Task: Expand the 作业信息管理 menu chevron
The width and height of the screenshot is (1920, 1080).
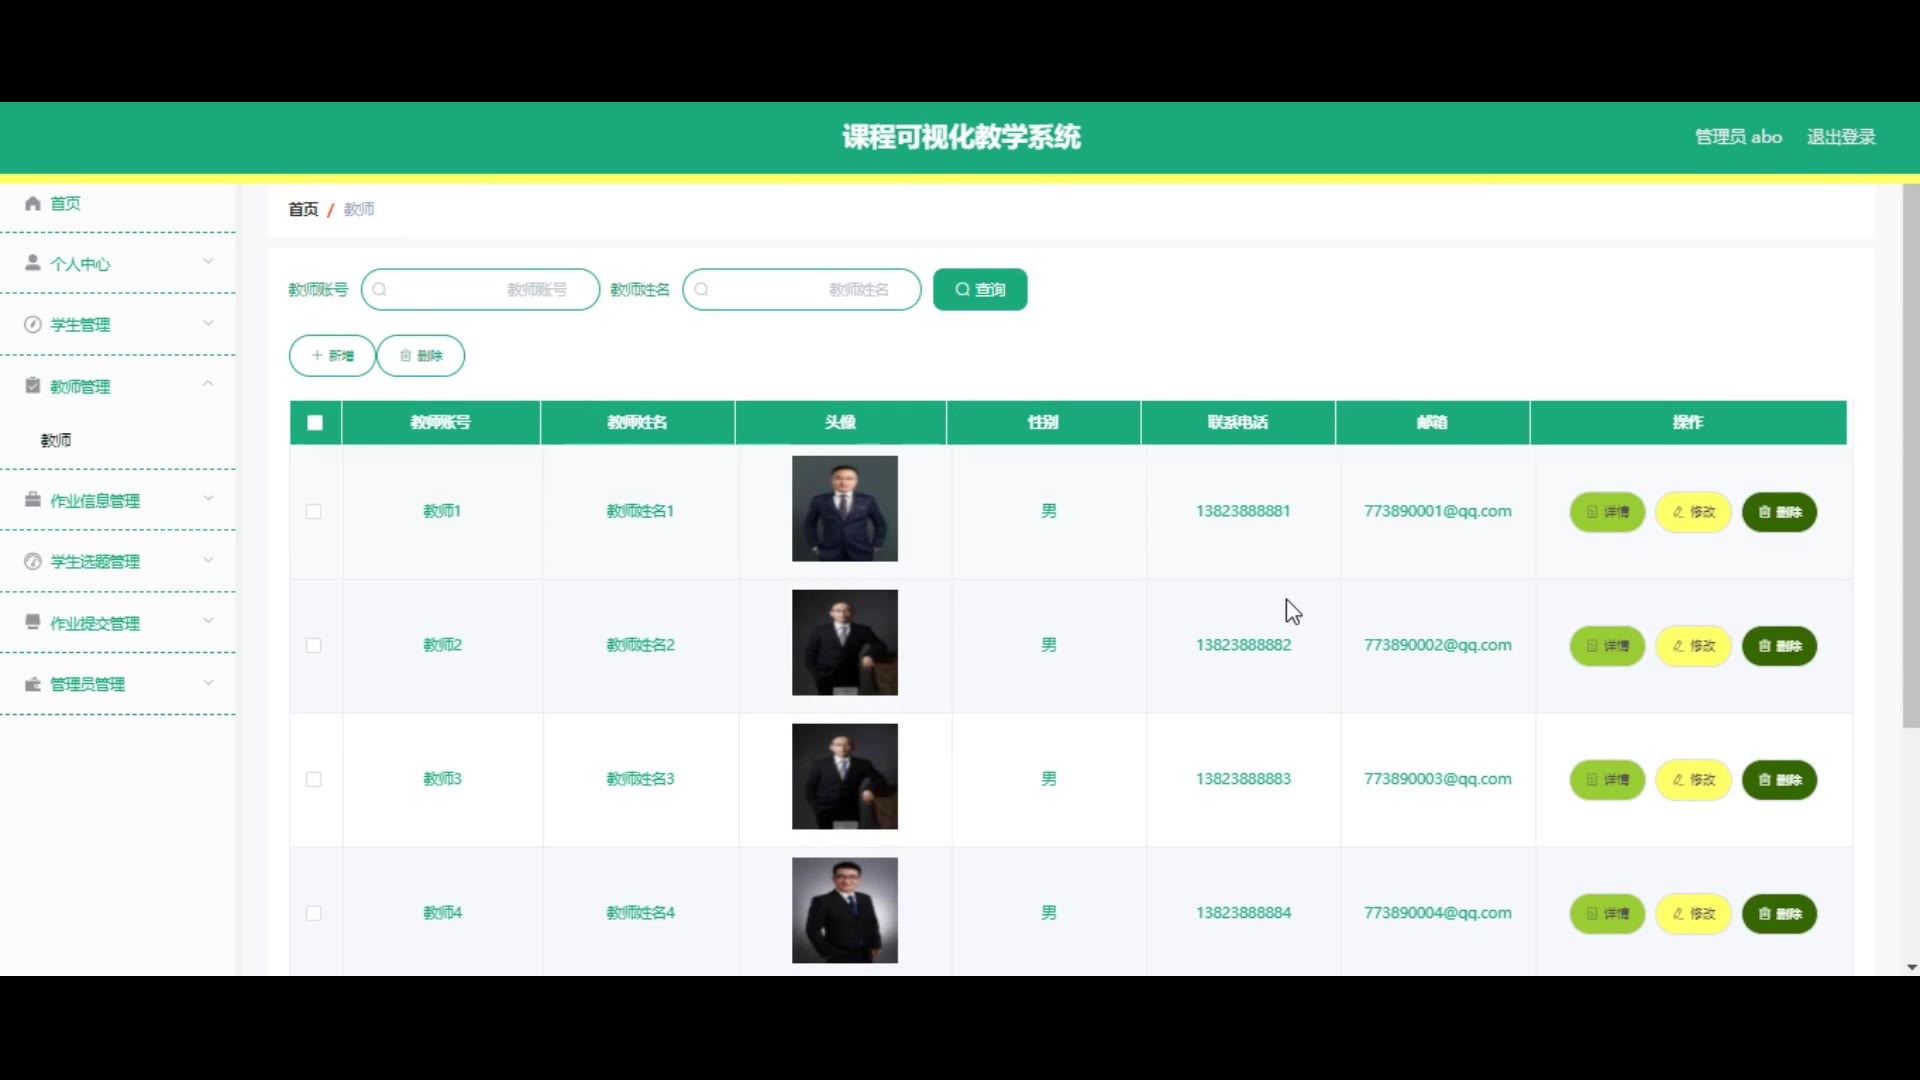Action: coord(208,498)
